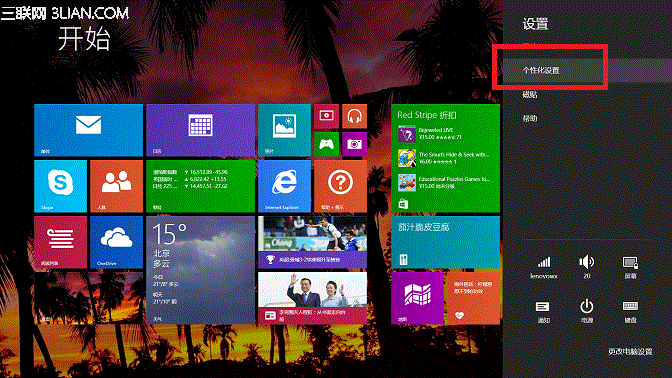
Task: Open the power options icon
Action: tap(587, 311)
